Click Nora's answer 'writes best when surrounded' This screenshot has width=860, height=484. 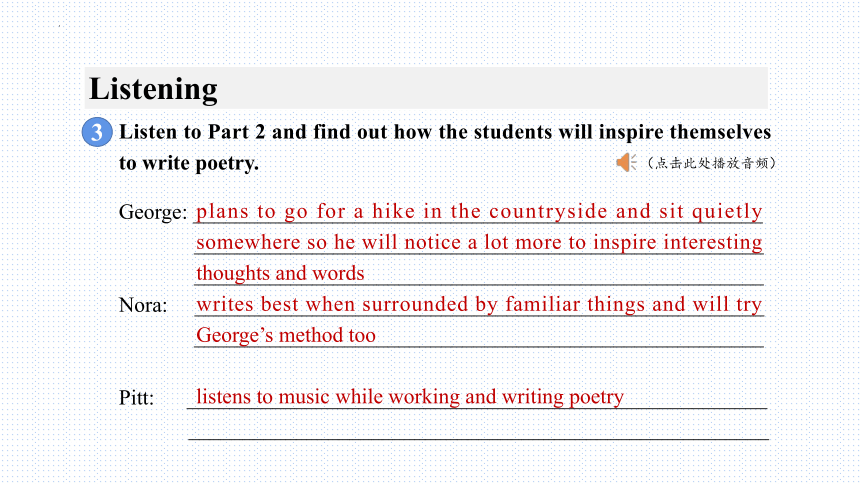[479, 305]
